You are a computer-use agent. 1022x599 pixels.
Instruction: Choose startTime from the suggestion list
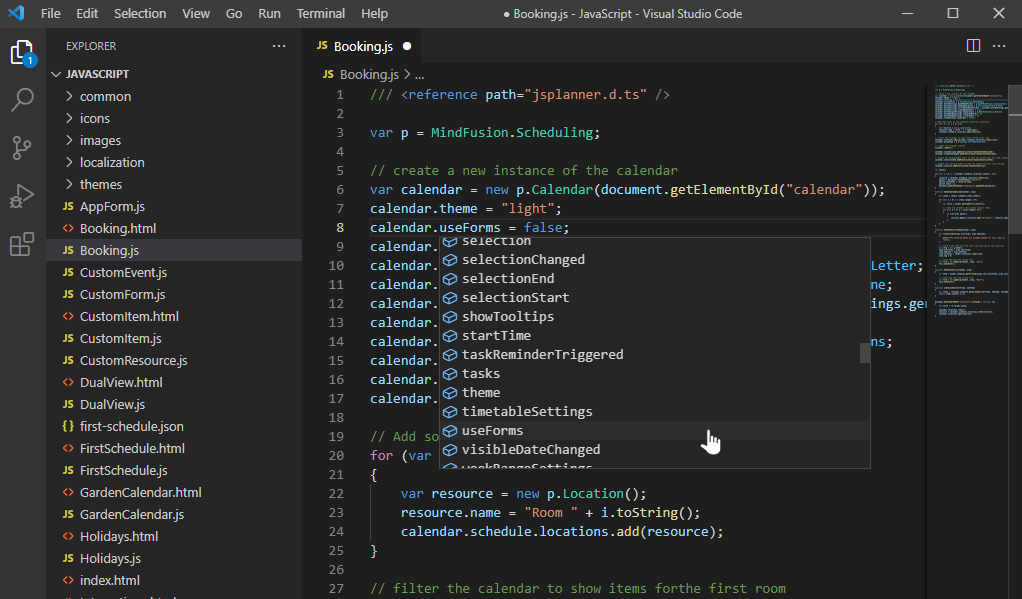[654, 336]
